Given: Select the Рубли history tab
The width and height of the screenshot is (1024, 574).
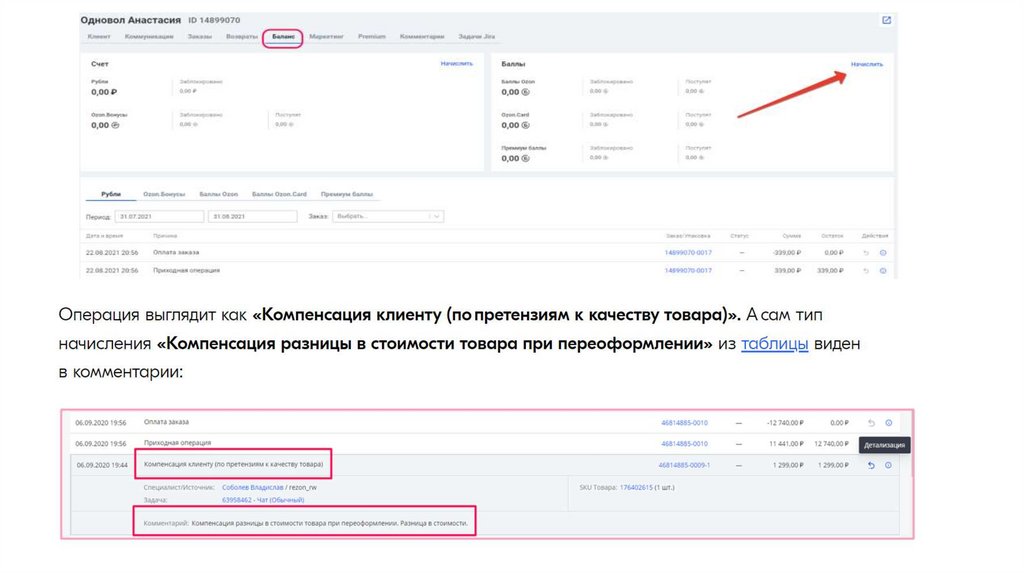Looking at the screenshot, I should pyautogui.click(x=111, y=194).
